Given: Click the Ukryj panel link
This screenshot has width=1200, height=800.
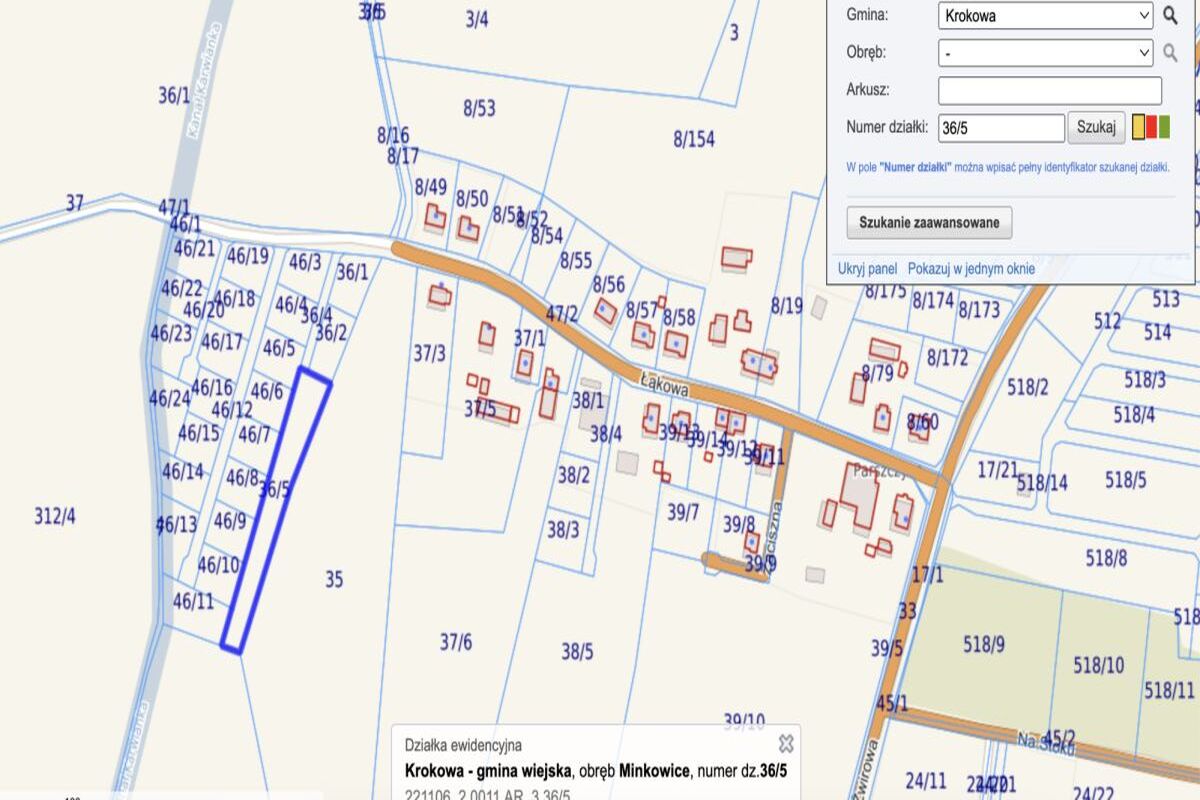Looking at the screenshot, I should pyautogui.click(x=867, y=269).
